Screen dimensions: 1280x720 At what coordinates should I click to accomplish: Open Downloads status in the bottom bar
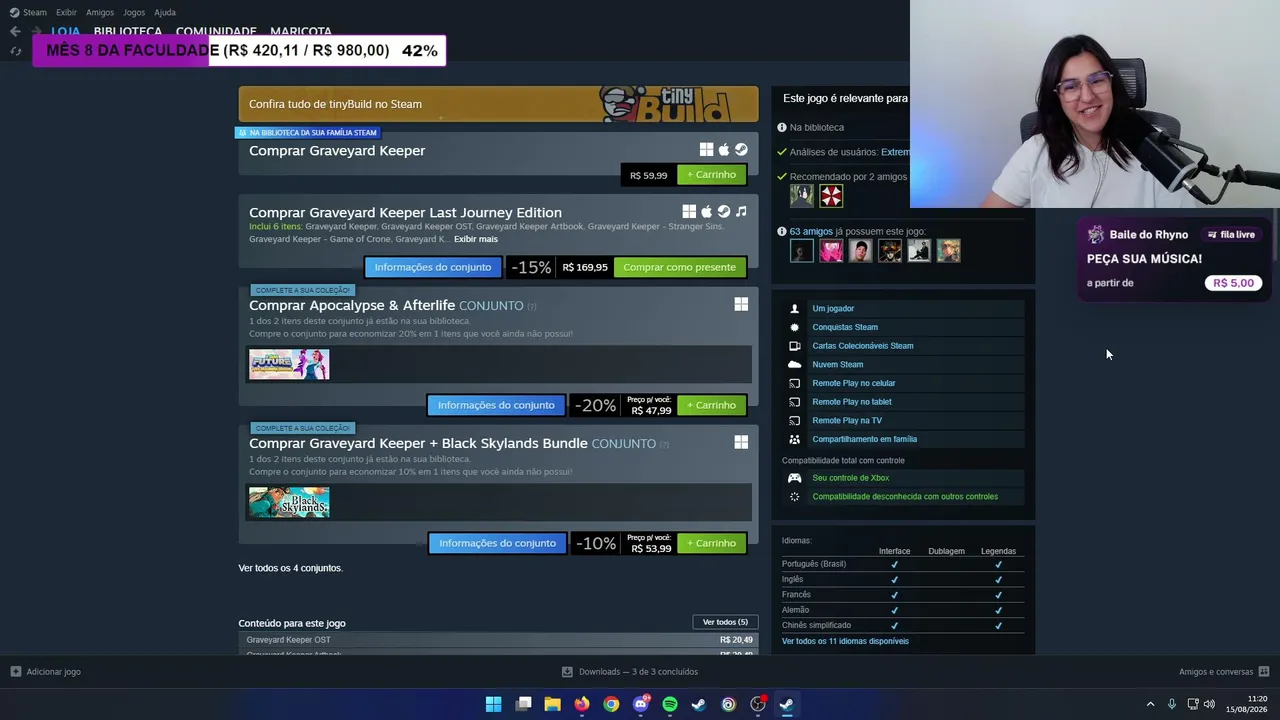click(x=630, y=672)
